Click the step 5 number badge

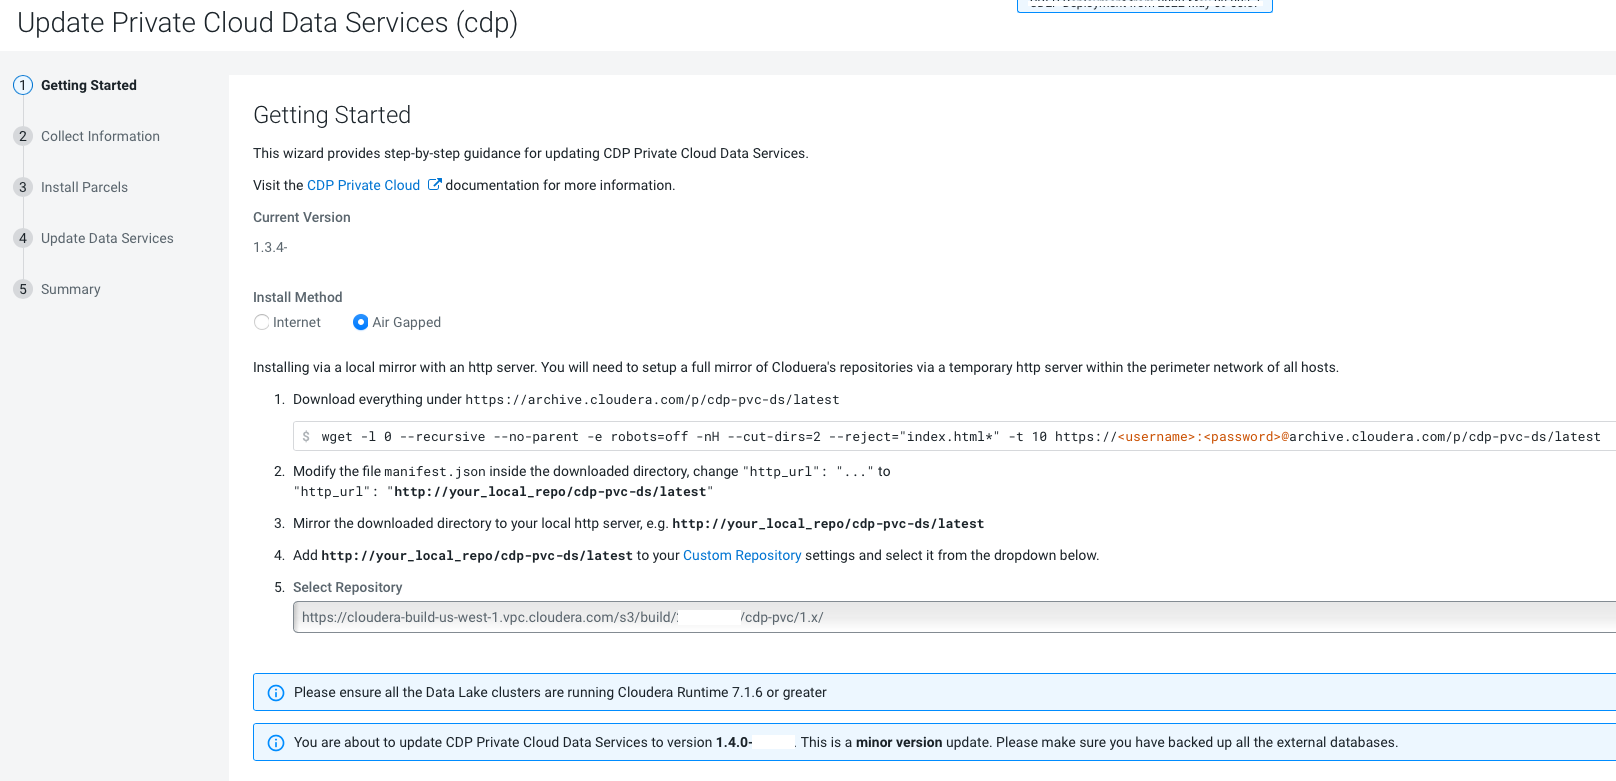[23, 289]
